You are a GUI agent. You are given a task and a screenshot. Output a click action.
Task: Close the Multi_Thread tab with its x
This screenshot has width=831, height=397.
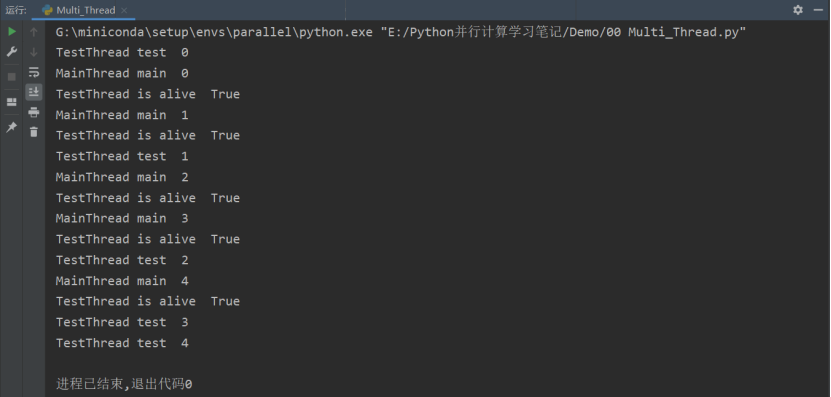(124, 10)
